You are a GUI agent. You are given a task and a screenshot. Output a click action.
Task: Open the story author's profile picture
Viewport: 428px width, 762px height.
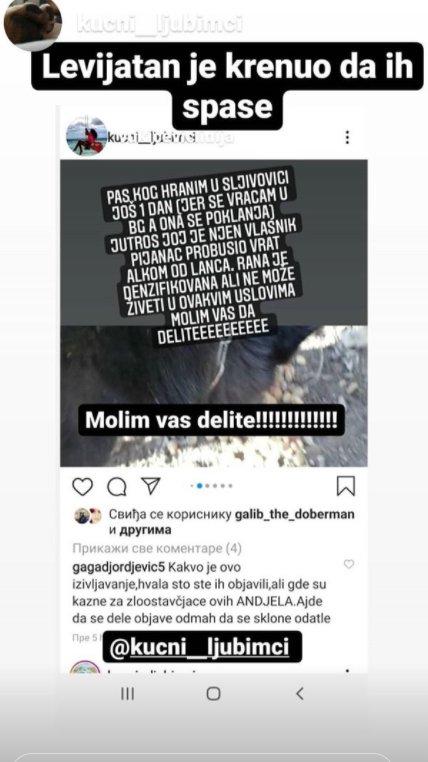33,21
